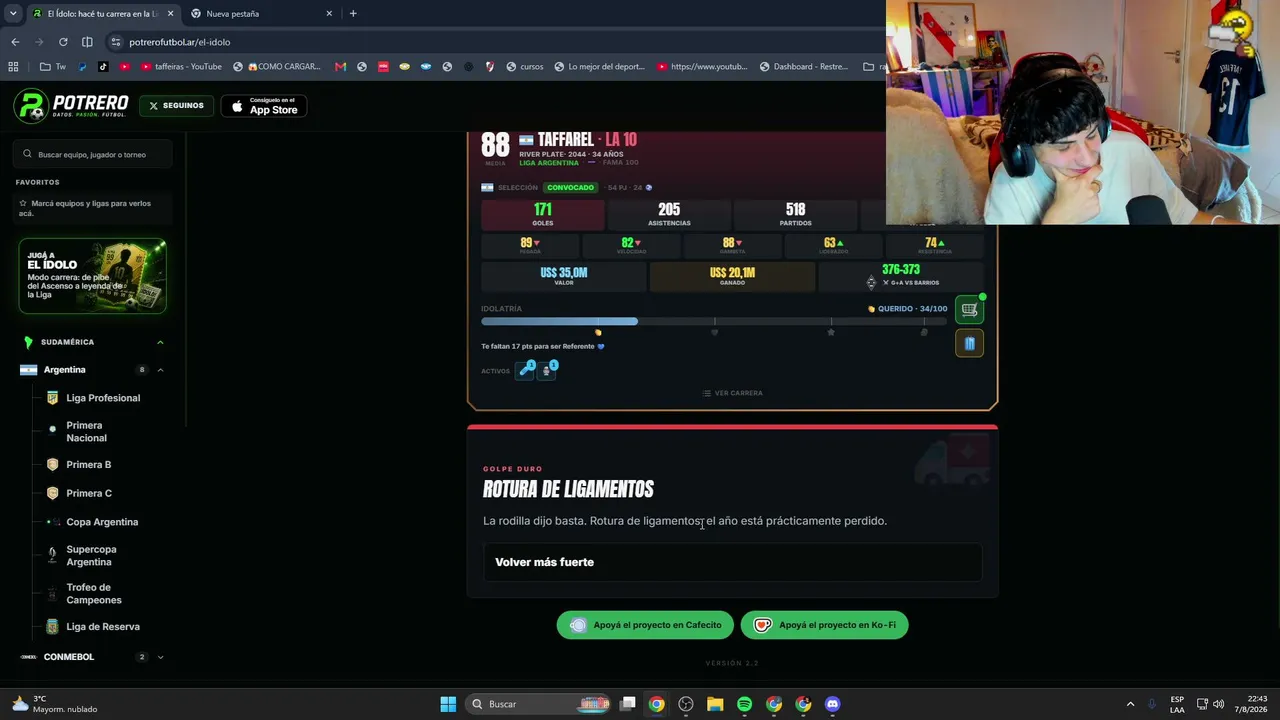Focus the team, player or tournament search box
1280x720 pixels.
click(x=93, y=155)
